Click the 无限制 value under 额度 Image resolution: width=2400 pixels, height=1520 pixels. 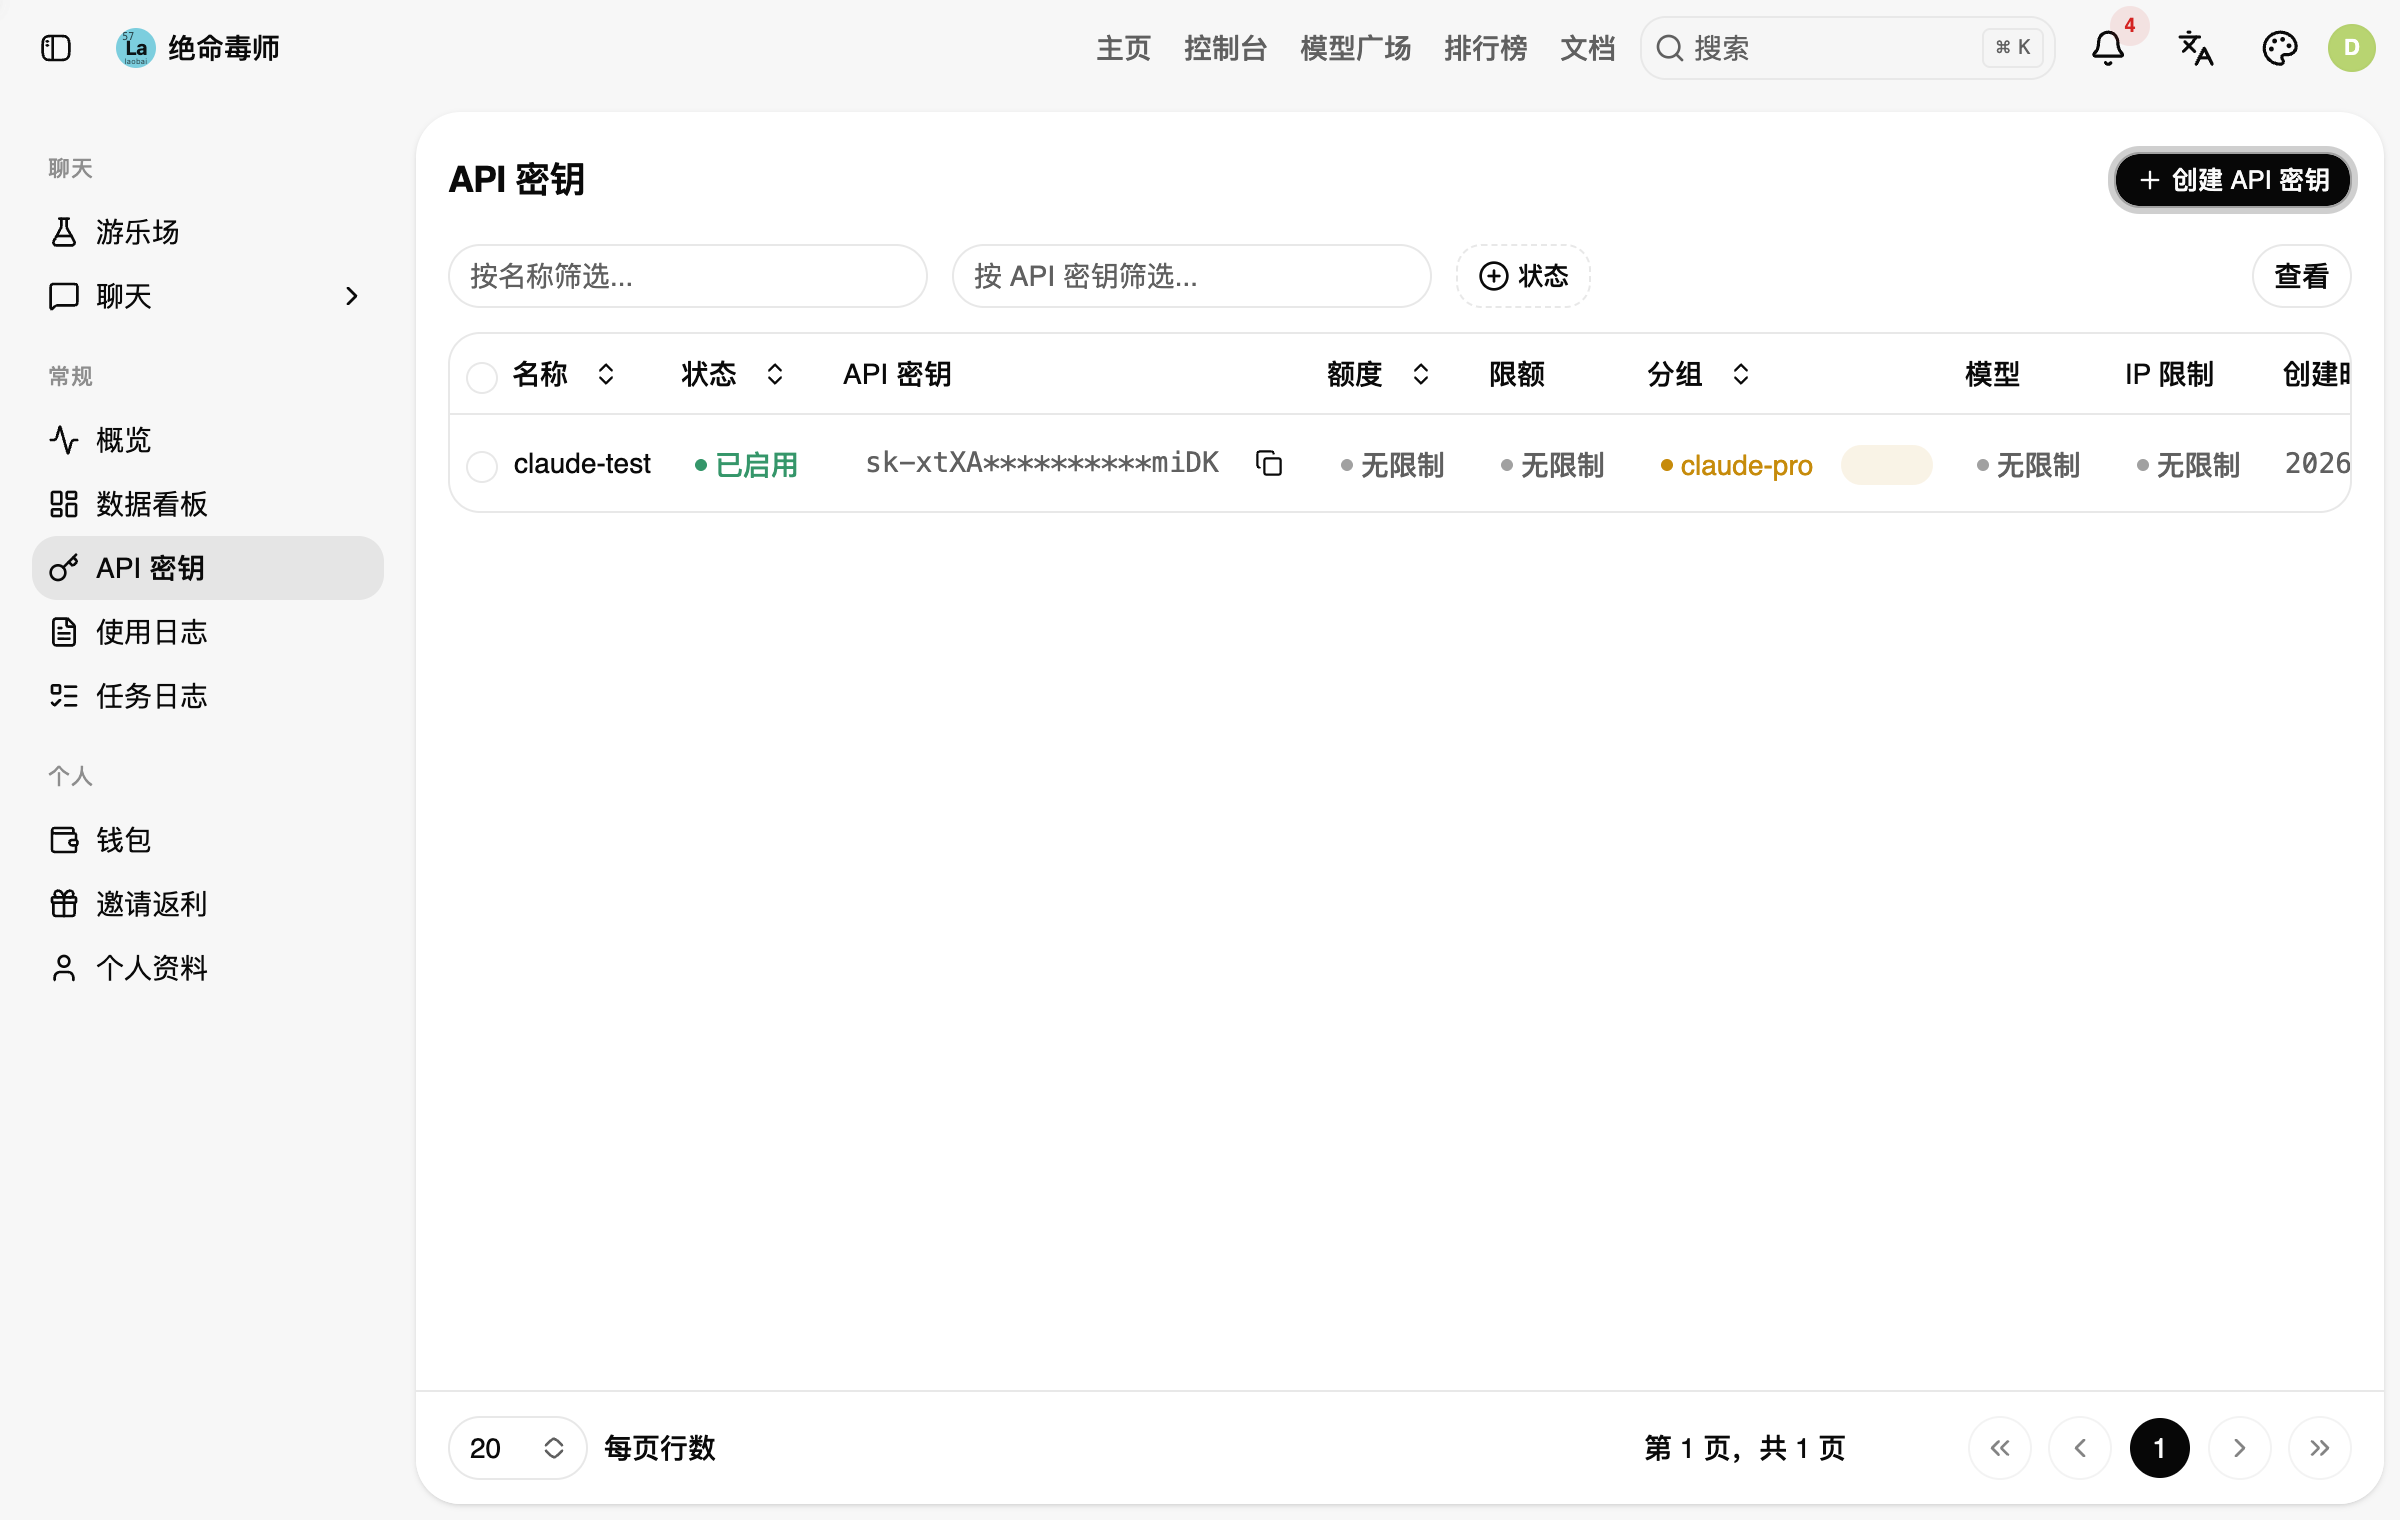pyautogui.click(x=1393, y=465)
